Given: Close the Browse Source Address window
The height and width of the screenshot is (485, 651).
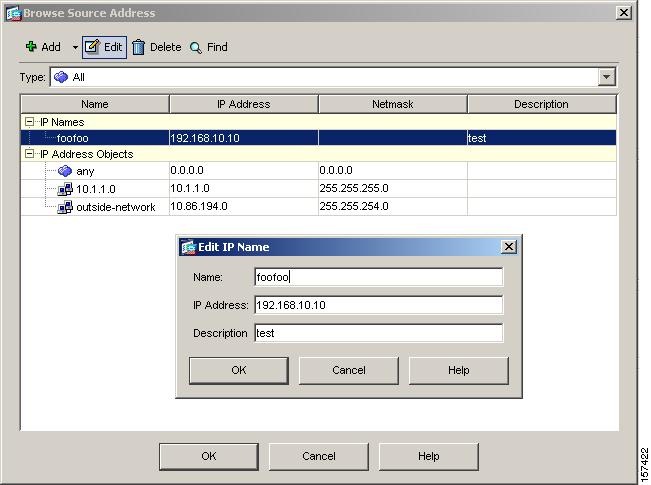Looking at the screenshot, I should pos(624,13).
